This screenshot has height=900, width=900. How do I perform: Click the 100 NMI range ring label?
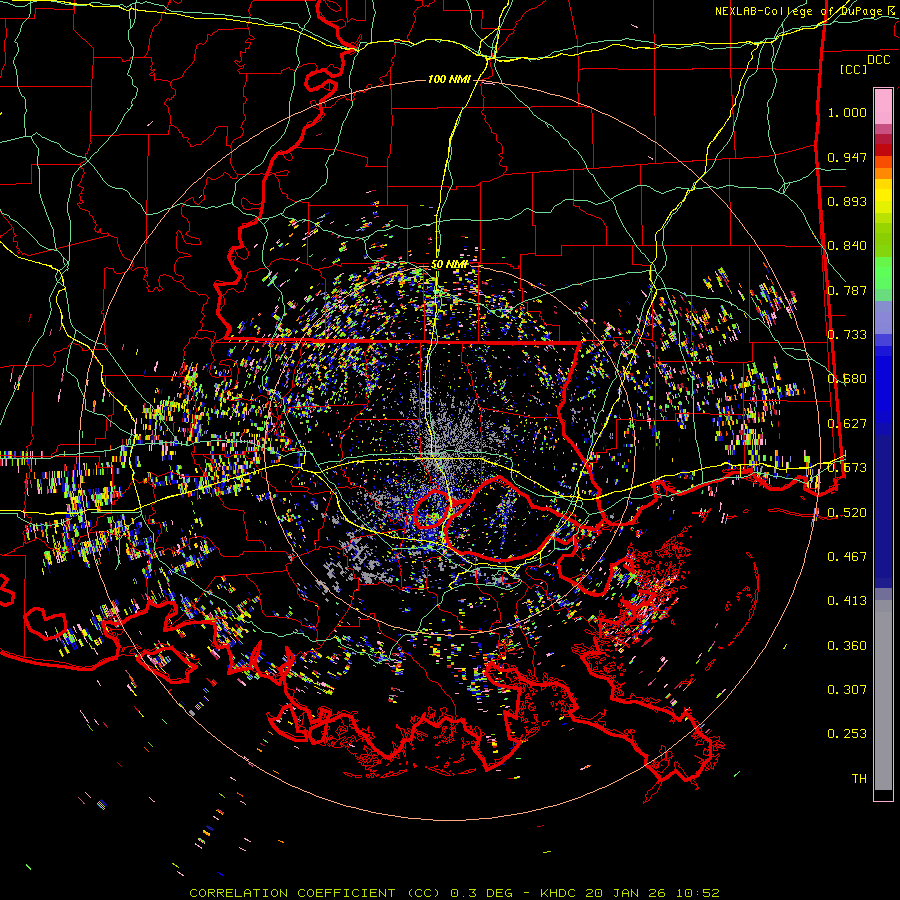(x=449, y=79)
